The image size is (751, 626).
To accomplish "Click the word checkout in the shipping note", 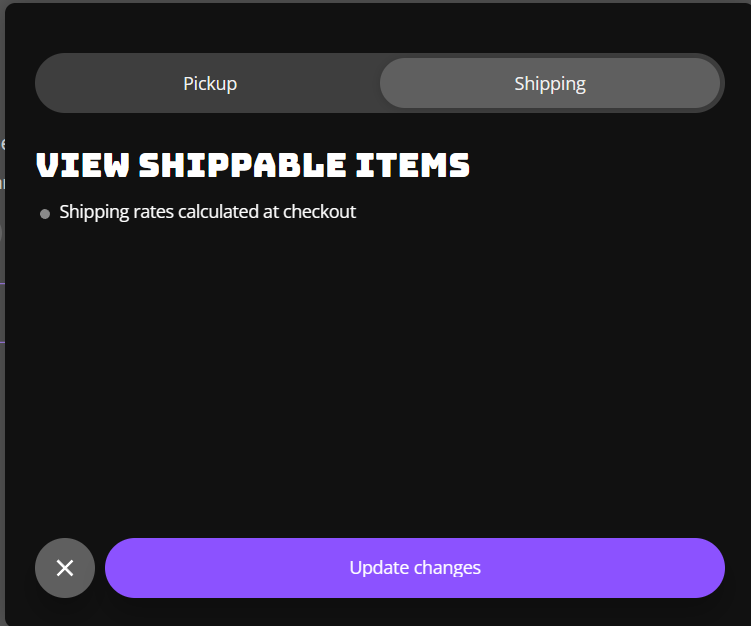I will click(319, 212).
